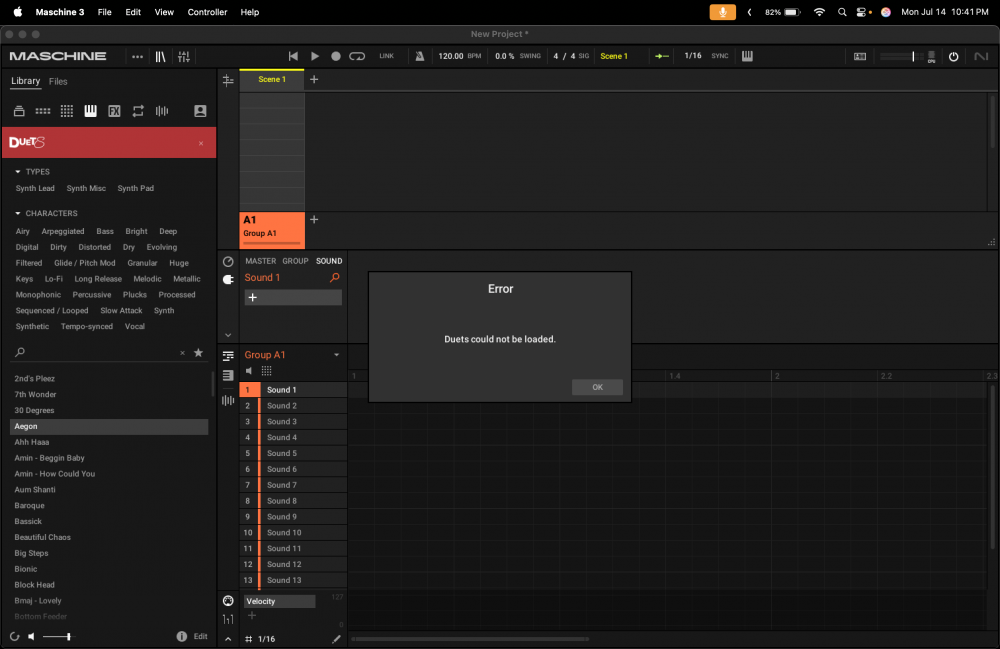
Task: Open the arranger view toggle icon
Action: pos(228,80)
